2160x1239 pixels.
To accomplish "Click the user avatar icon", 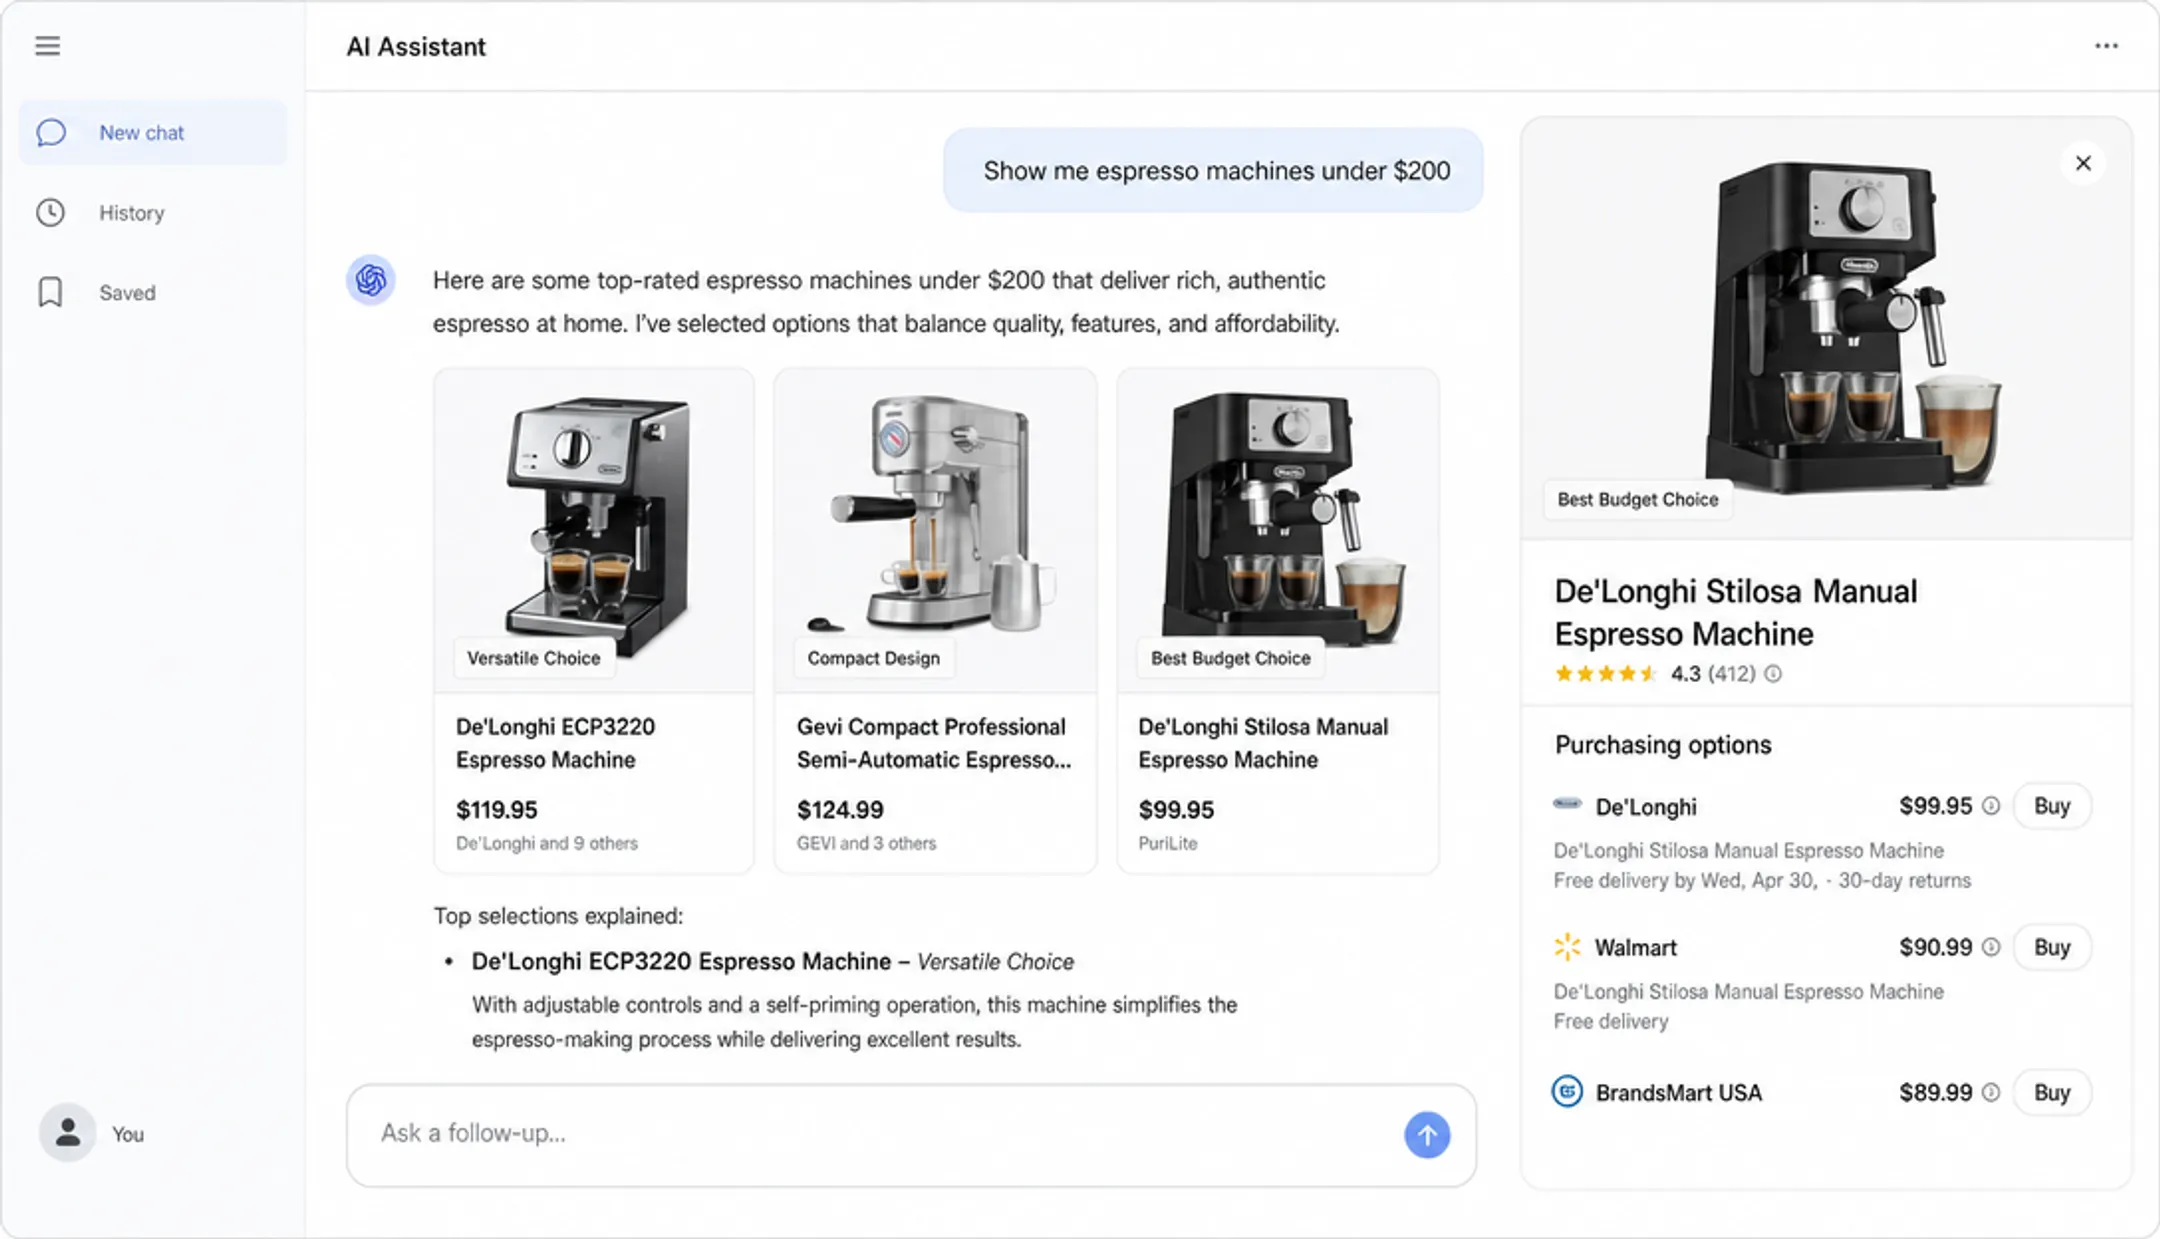I will pos(67,1133).
